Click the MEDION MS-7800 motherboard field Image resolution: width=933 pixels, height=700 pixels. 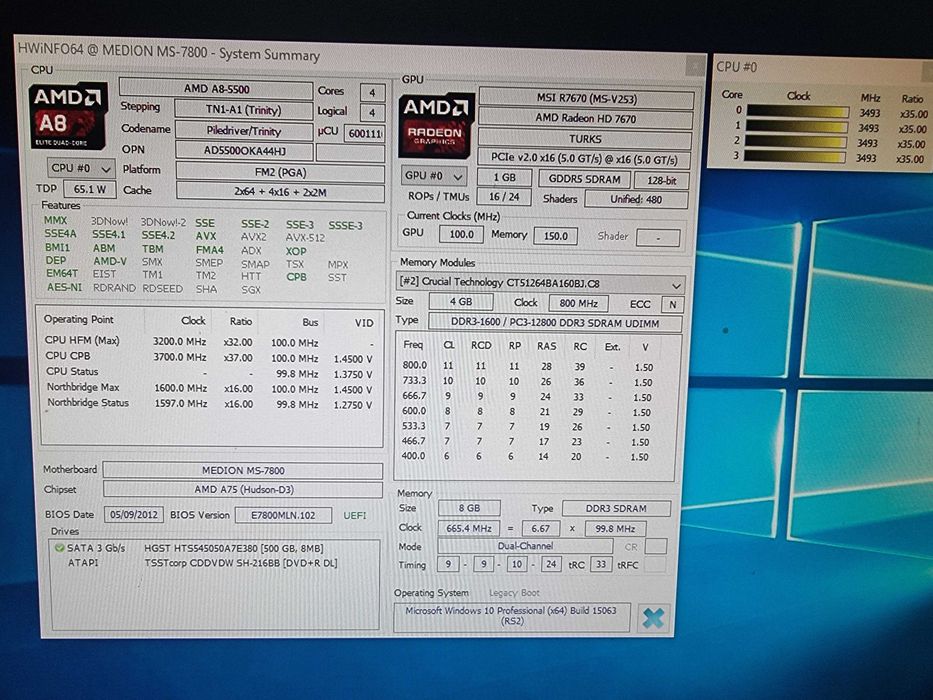(243, 470)
